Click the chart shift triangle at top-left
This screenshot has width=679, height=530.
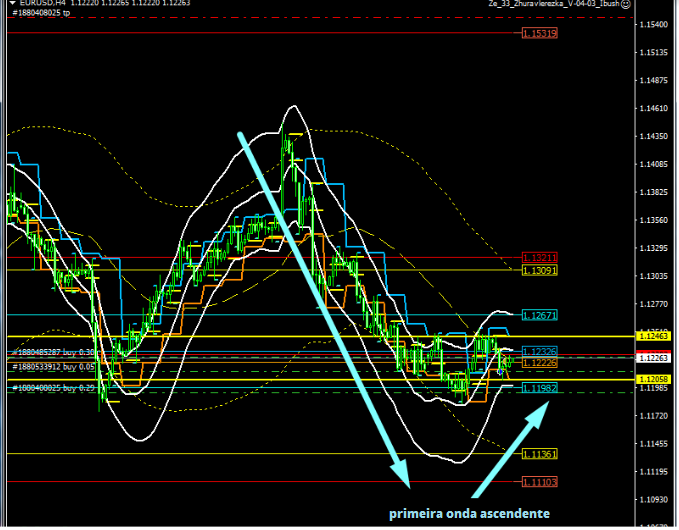(x=8, y=4)
